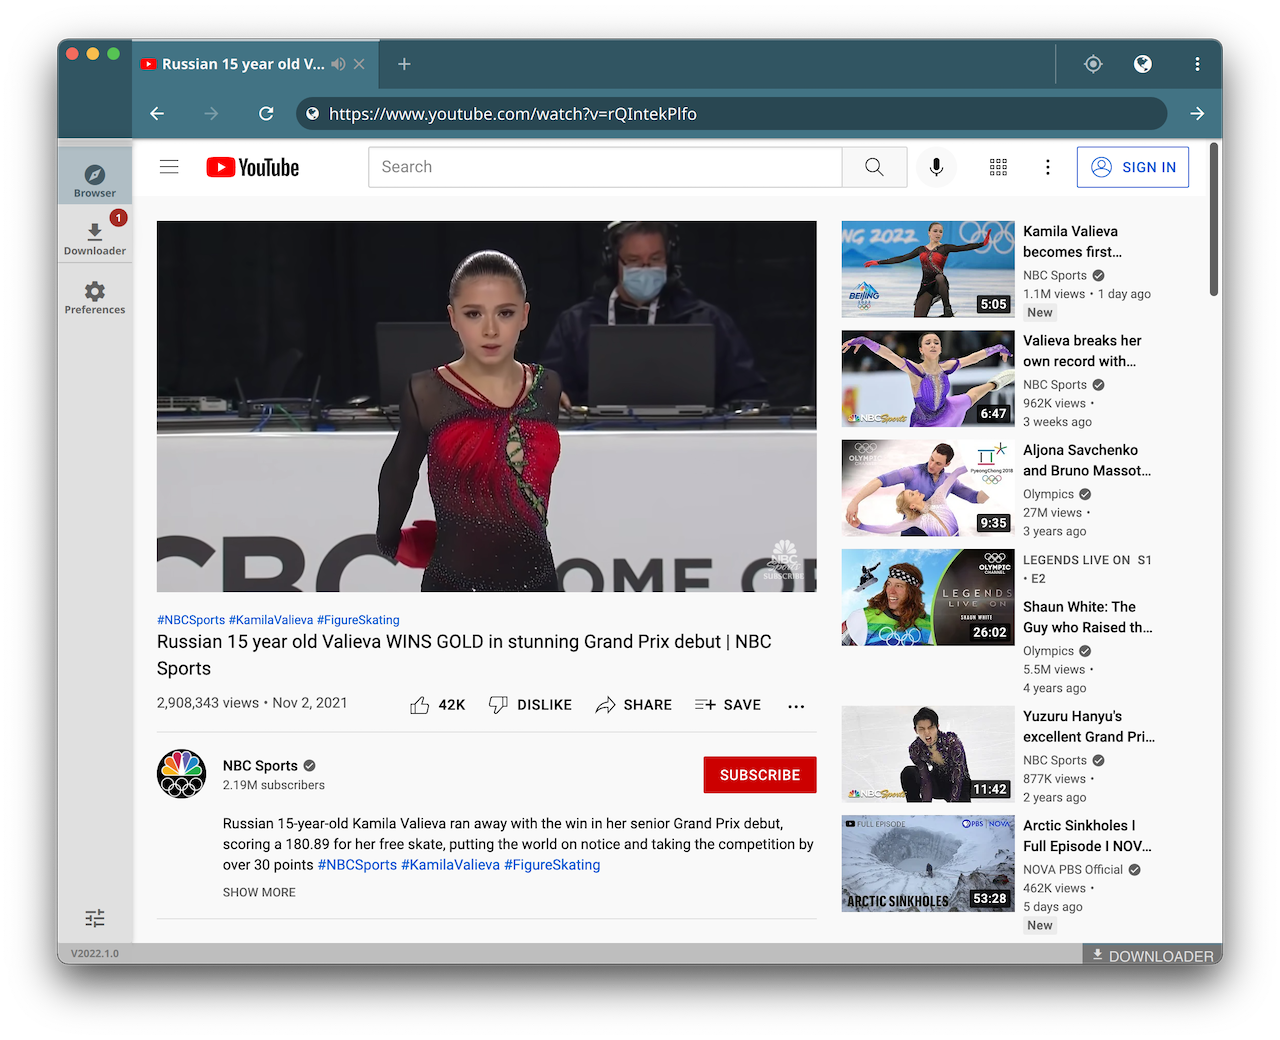SAVE the video to a playlist
Image resolution: width=1280 pixels, height=1040 pixels.
(728, 705)
